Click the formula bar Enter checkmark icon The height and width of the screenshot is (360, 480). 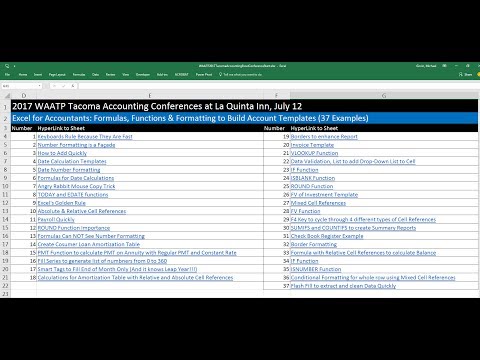coord(63,86)
